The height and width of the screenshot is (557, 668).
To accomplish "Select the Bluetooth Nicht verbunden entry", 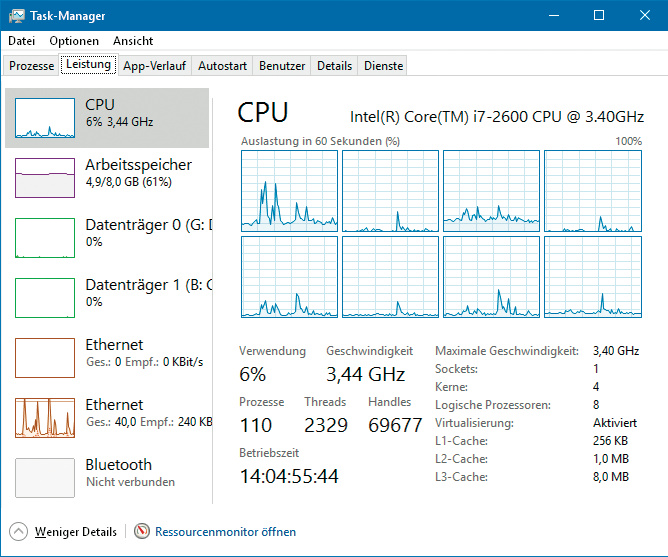I will [110, 472].
